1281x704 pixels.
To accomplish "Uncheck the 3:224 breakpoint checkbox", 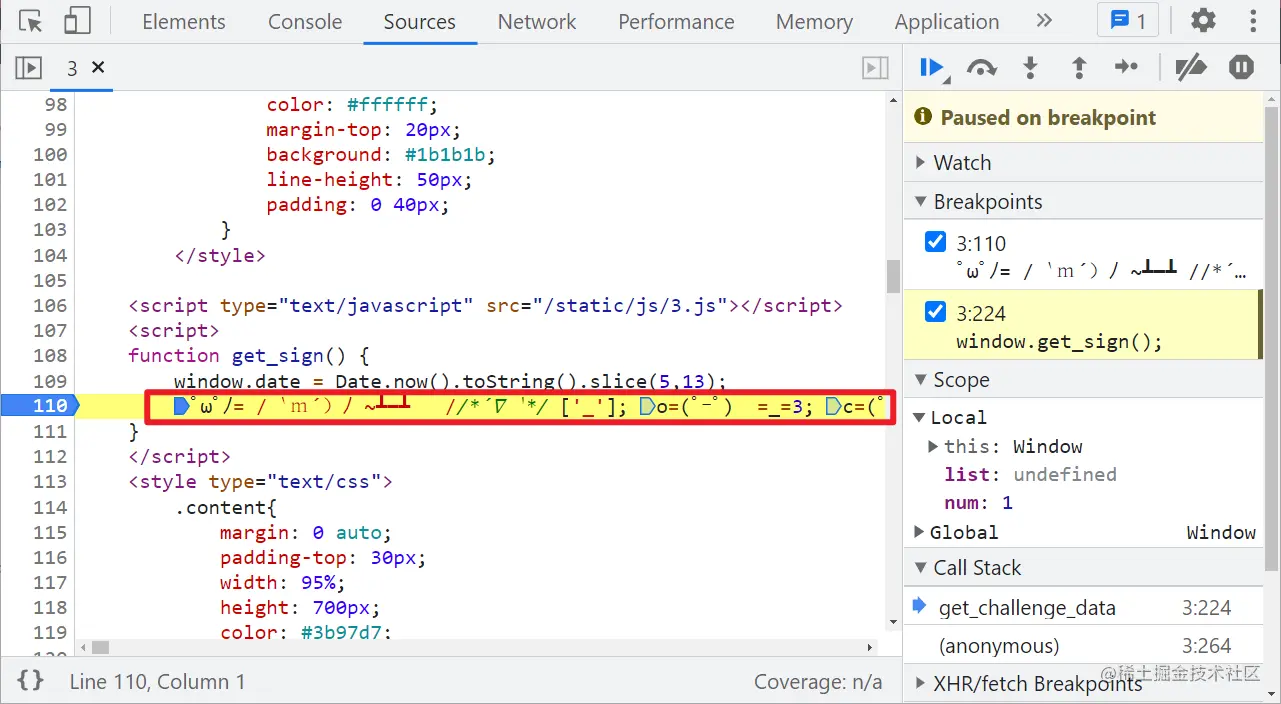I will click(935, 312).
